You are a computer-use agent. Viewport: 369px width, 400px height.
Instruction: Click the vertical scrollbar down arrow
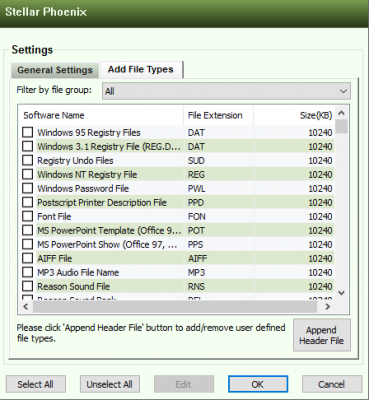pyautogui.click(x=341, y=293)
